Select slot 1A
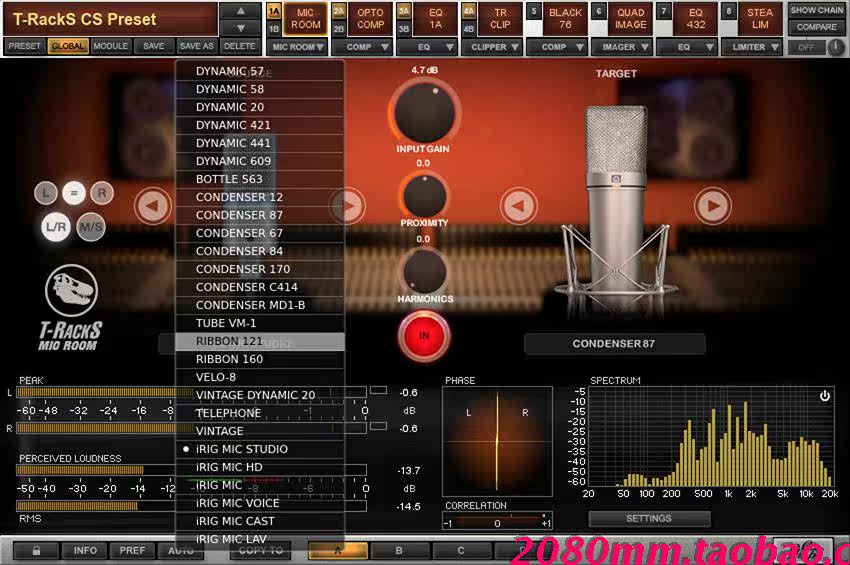The width and height of the screenshot is (850, 565). 274,11
